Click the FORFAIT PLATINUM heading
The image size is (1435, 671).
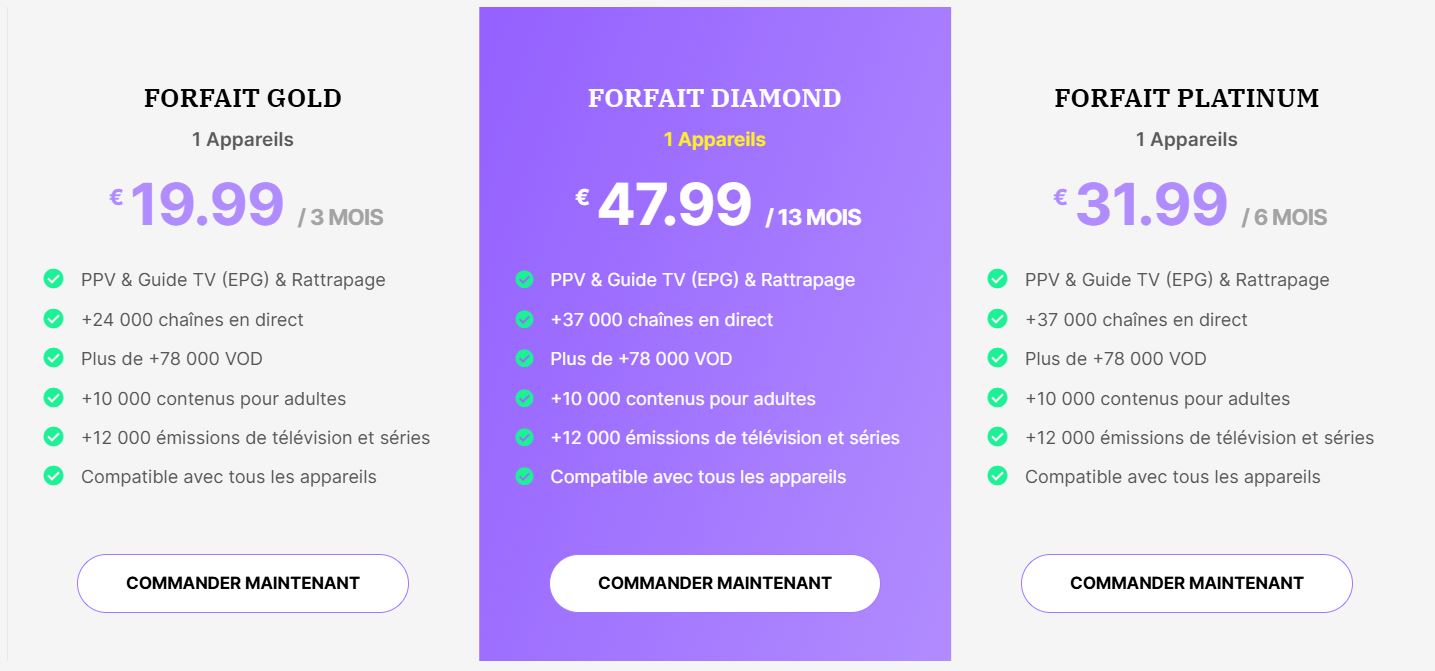pos(1187,98)
